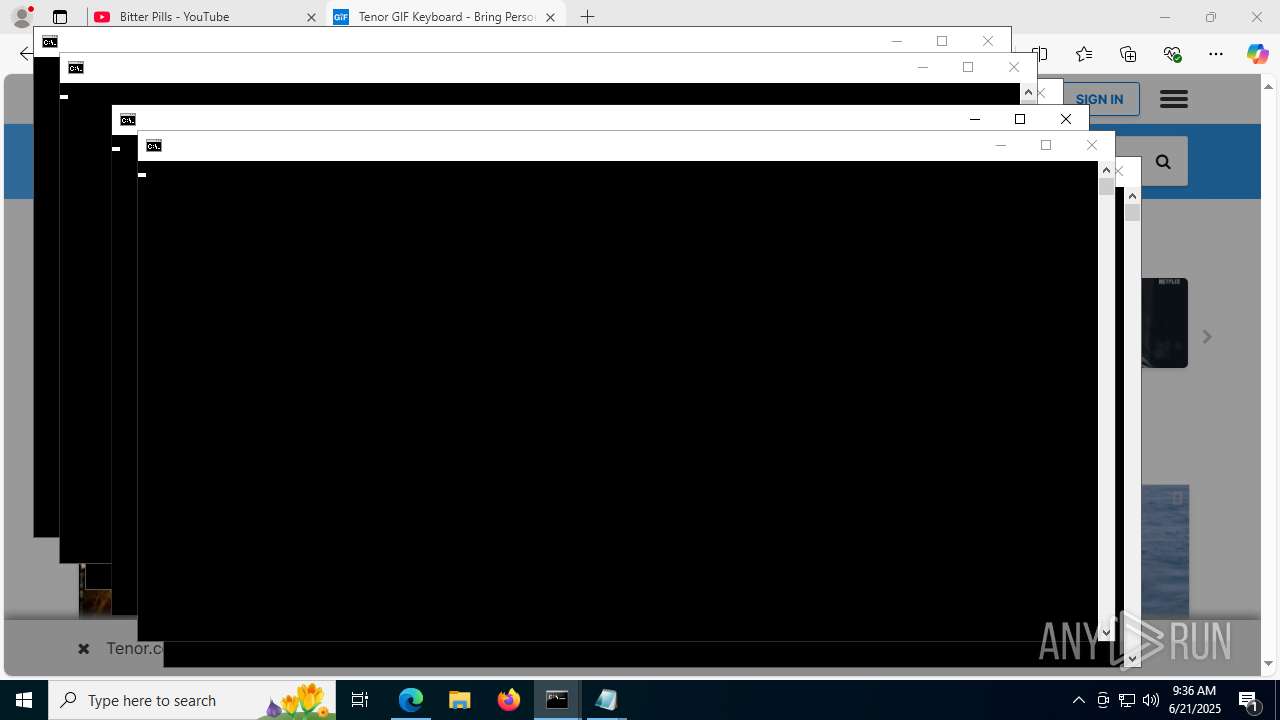Open Edge Favorites star icon
The width and height of the screenshot is (1280, 720).
point(1084,54)
